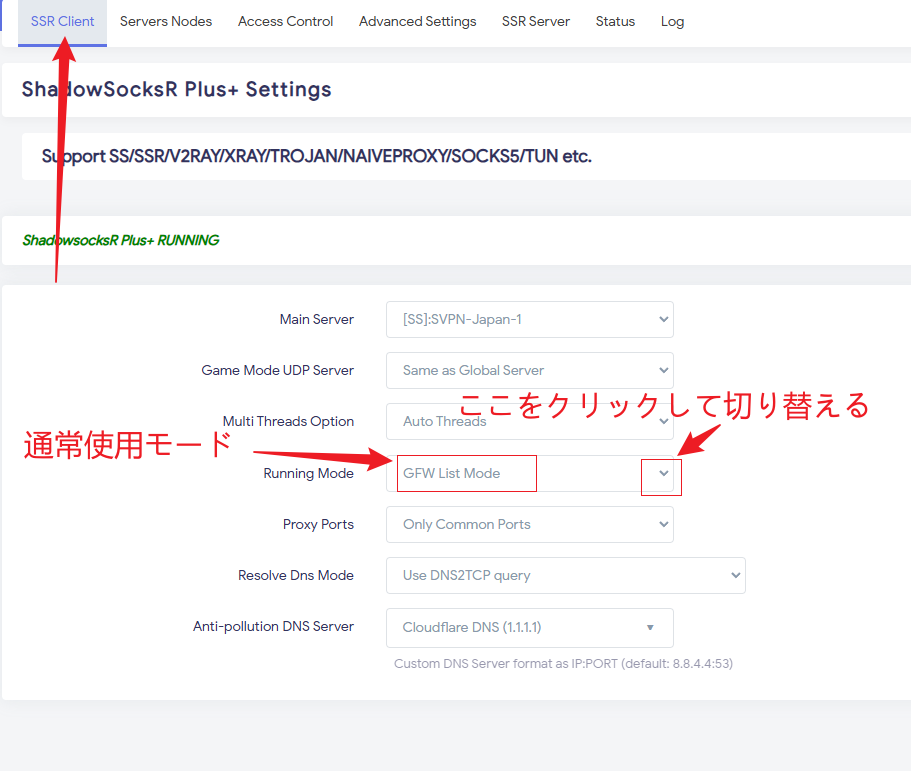Click the red 通常使用モード annotation text

(127, 445)
